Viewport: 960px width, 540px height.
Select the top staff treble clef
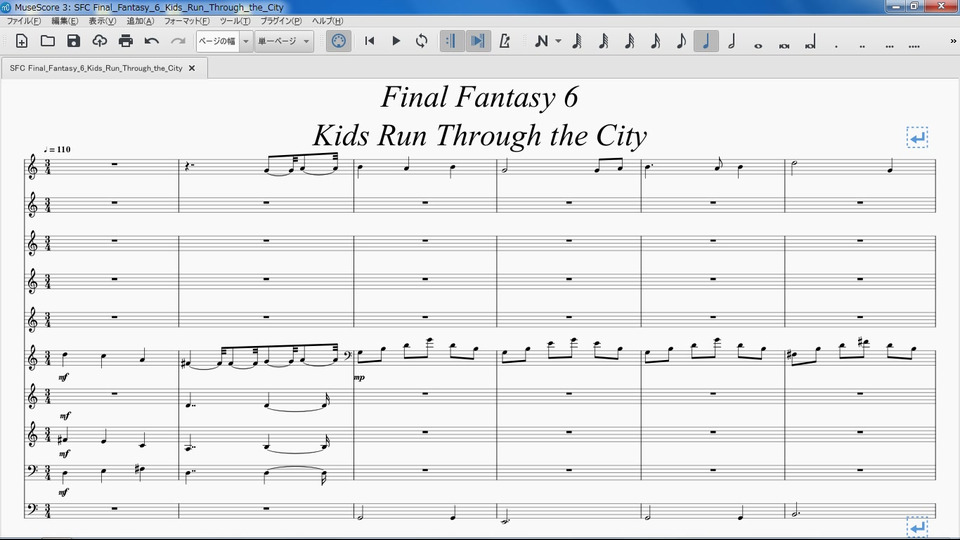tap(32, 167)
